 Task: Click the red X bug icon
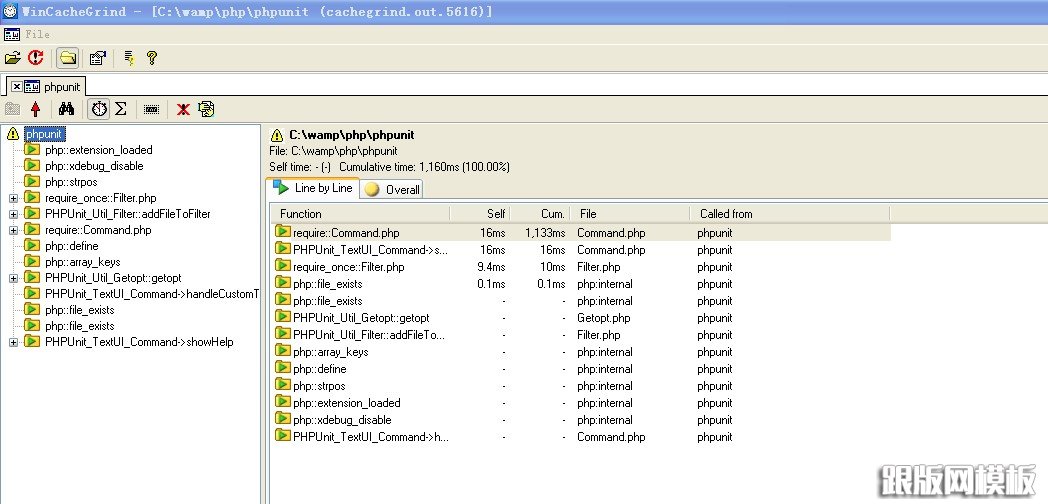point(183,109)
